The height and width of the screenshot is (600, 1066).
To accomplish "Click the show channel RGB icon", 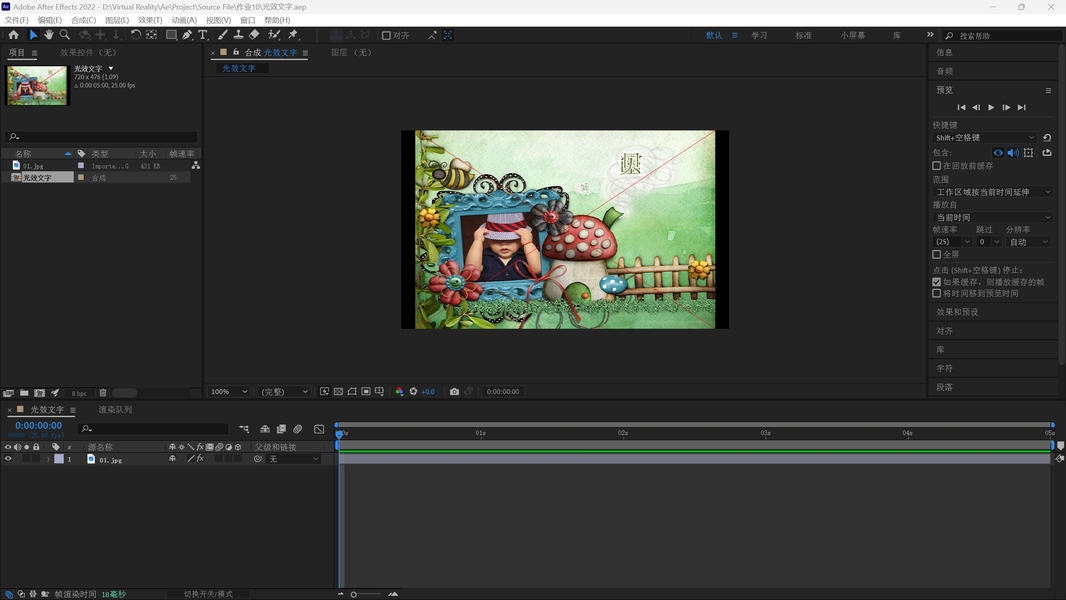I will click(399, 391).
